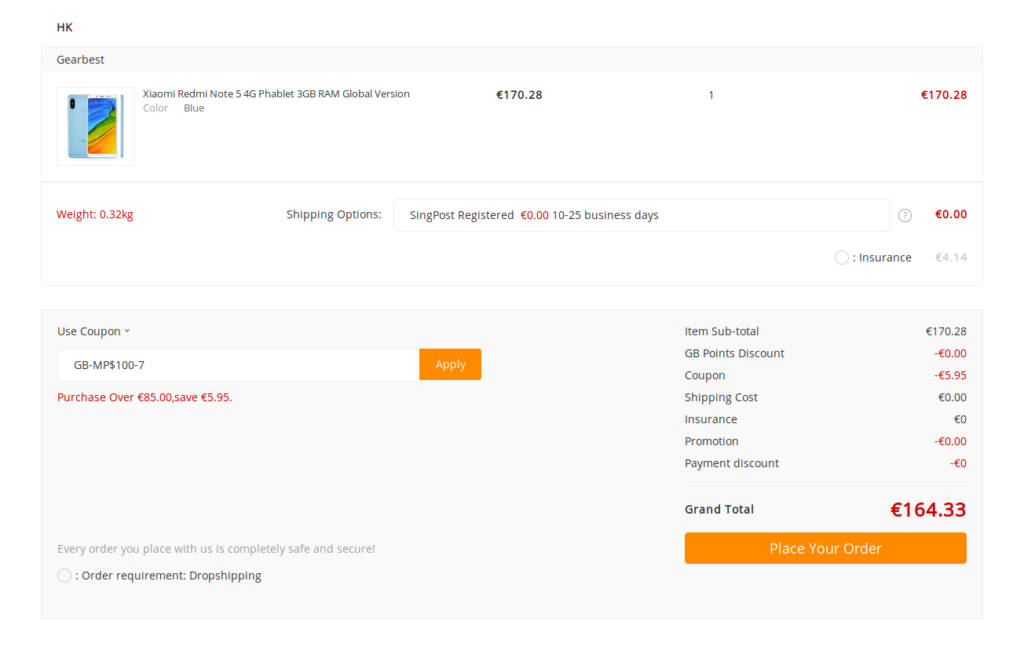Select the Promotion label

pos(711,441)
